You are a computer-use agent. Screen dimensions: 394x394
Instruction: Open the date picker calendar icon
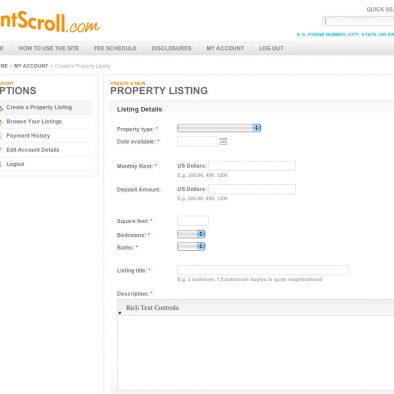click(x=223, y=142)
